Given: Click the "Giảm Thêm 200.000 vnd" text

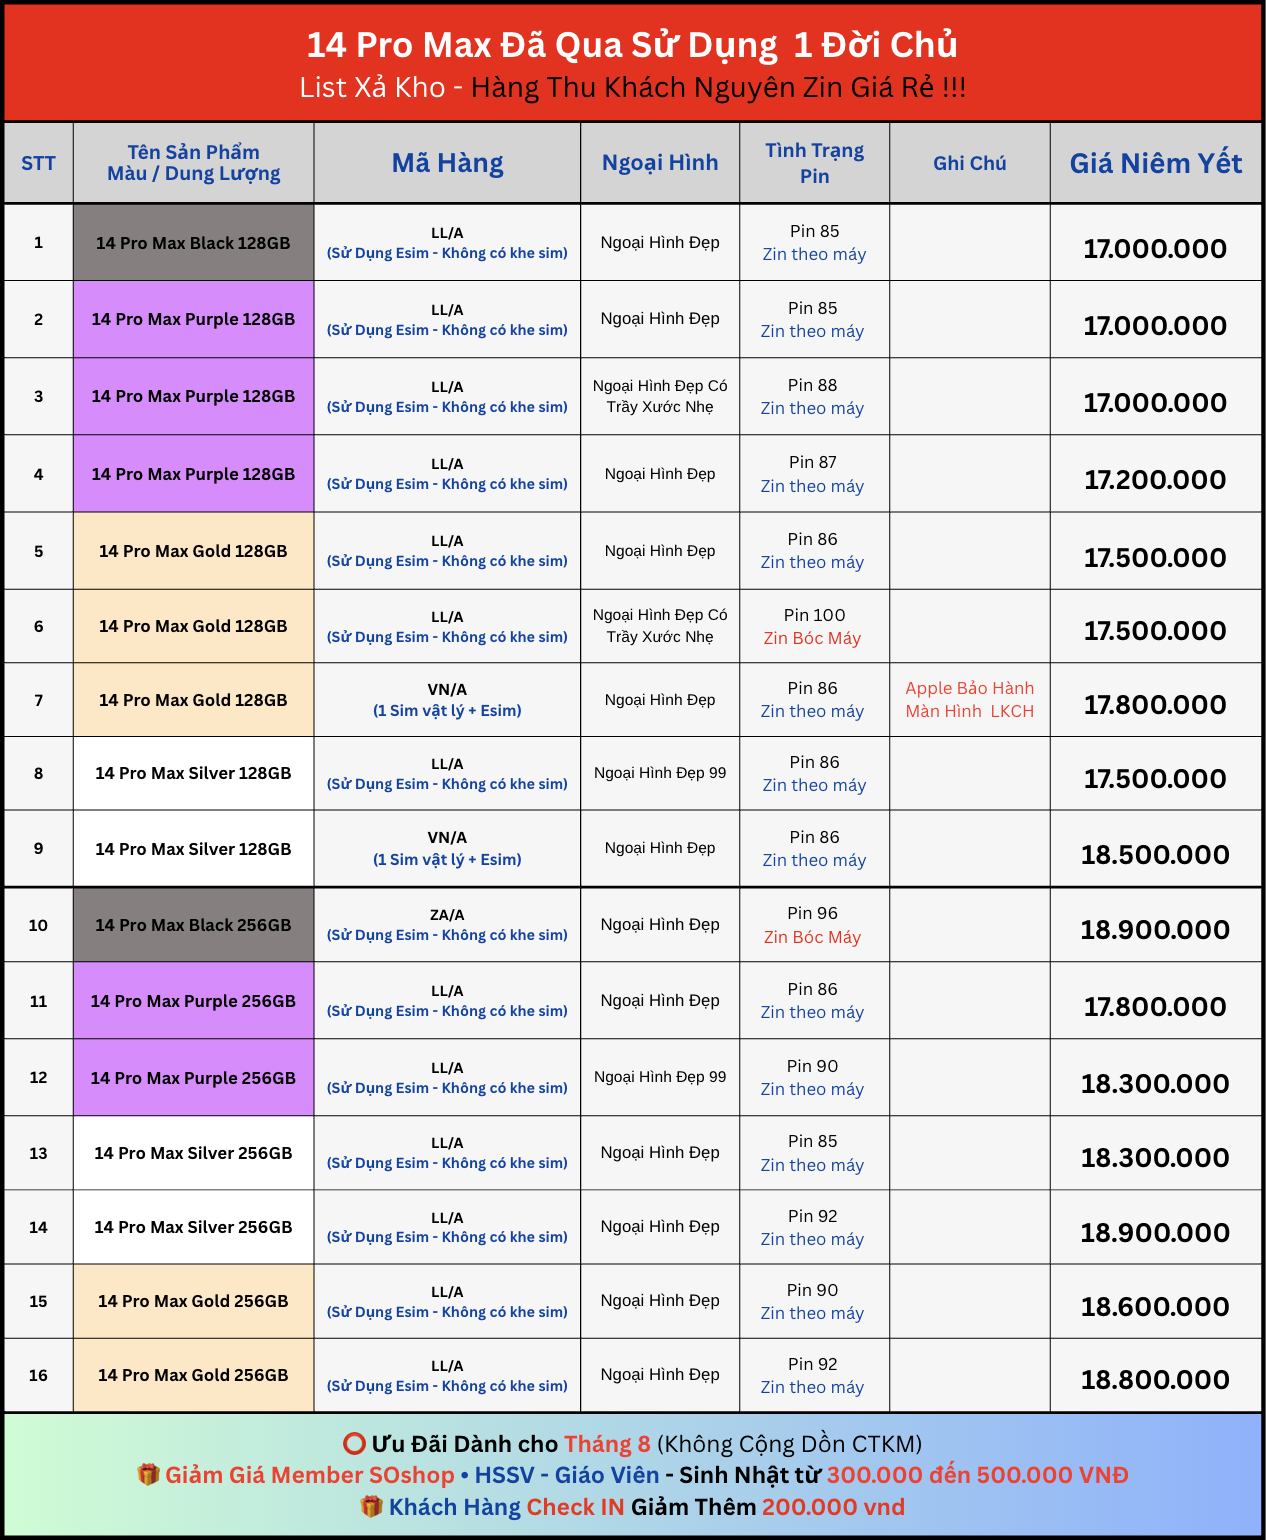Looking at the screenshot, I should tap(768, 1507).
